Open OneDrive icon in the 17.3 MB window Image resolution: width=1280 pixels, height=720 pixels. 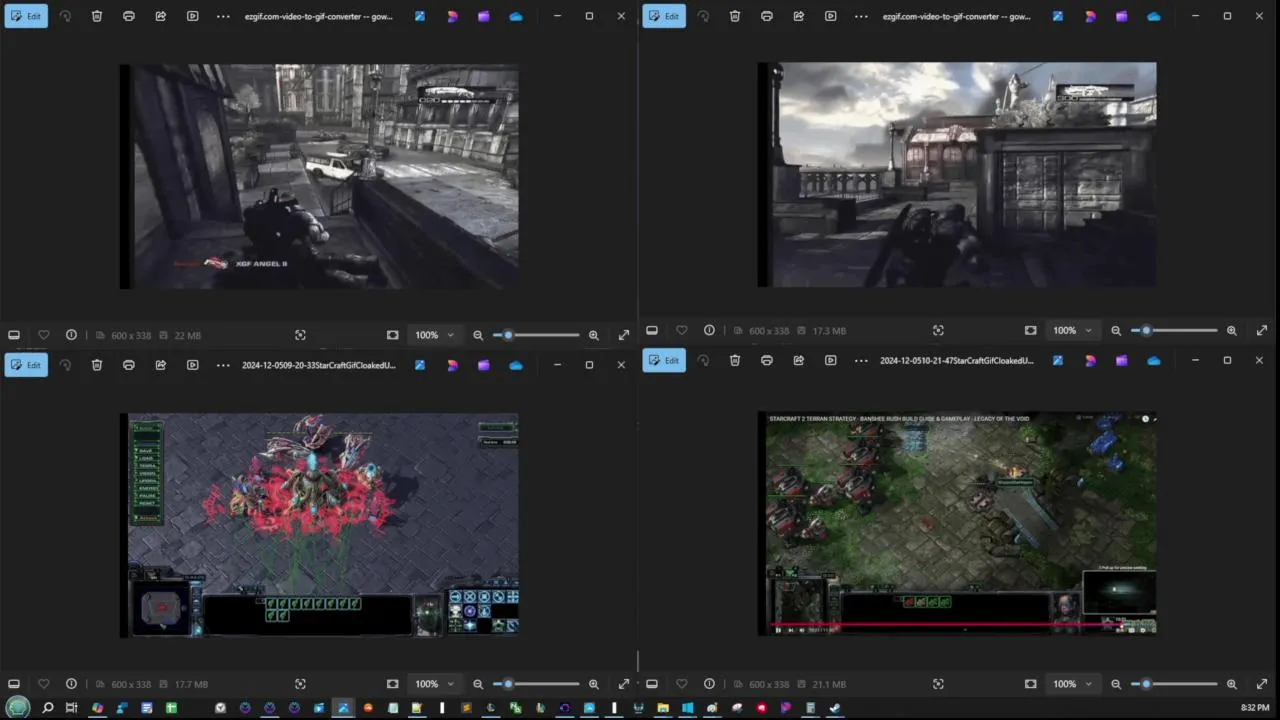point(1154,16)
